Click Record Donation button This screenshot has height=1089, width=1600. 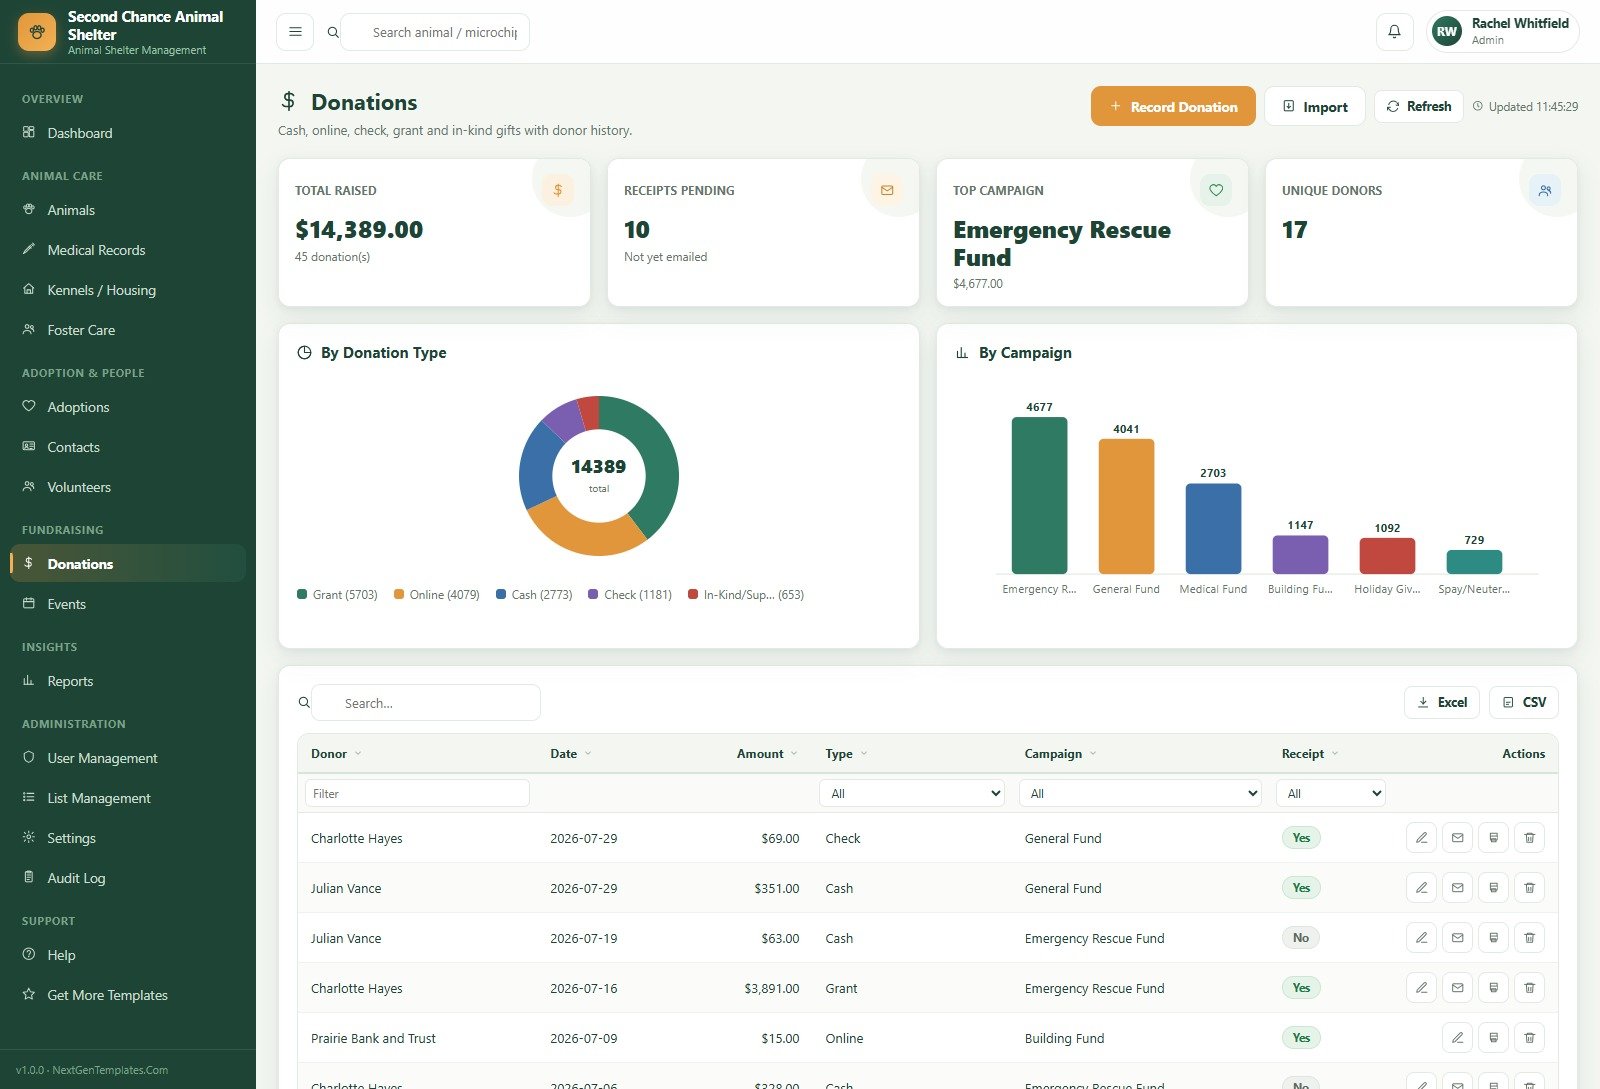point(1173,106)
